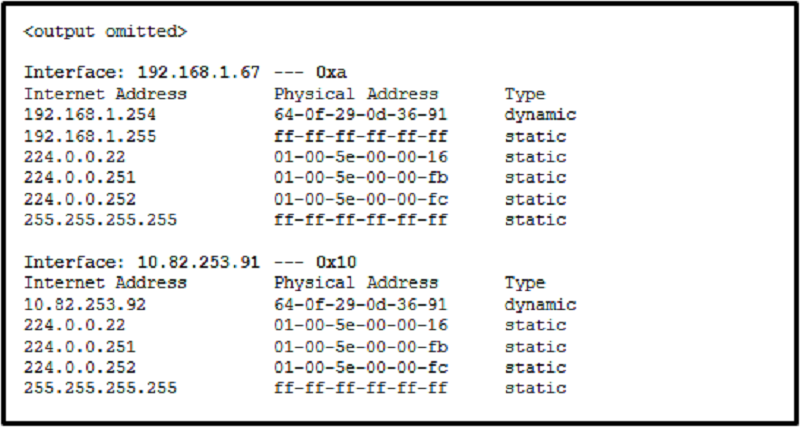Viewport: 800px width, 427px height.
Task: Click 01-00-5e-00-00-fb in the second table
Action: pyautogui.click(x=361, y=347)
